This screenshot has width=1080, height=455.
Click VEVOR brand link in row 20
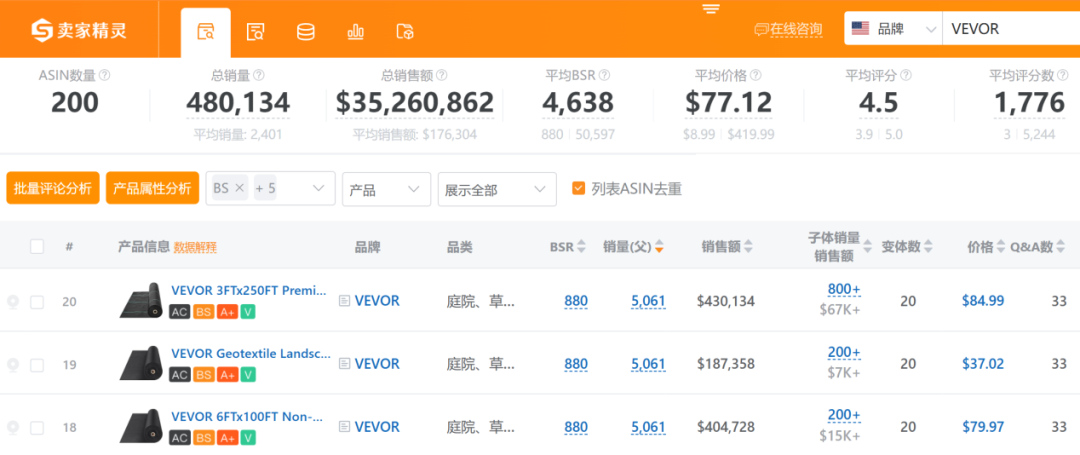click(377, 301)
